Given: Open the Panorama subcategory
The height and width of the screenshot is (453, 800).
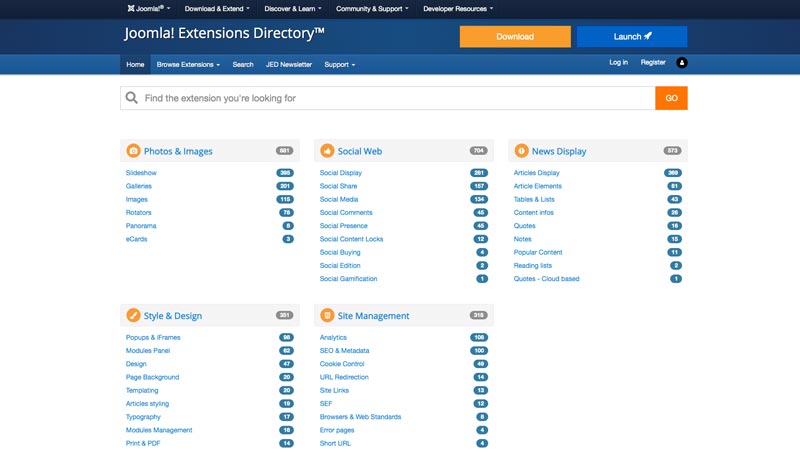Looking at the screenshot, I should pyautogui.click(x=141, y=226).
